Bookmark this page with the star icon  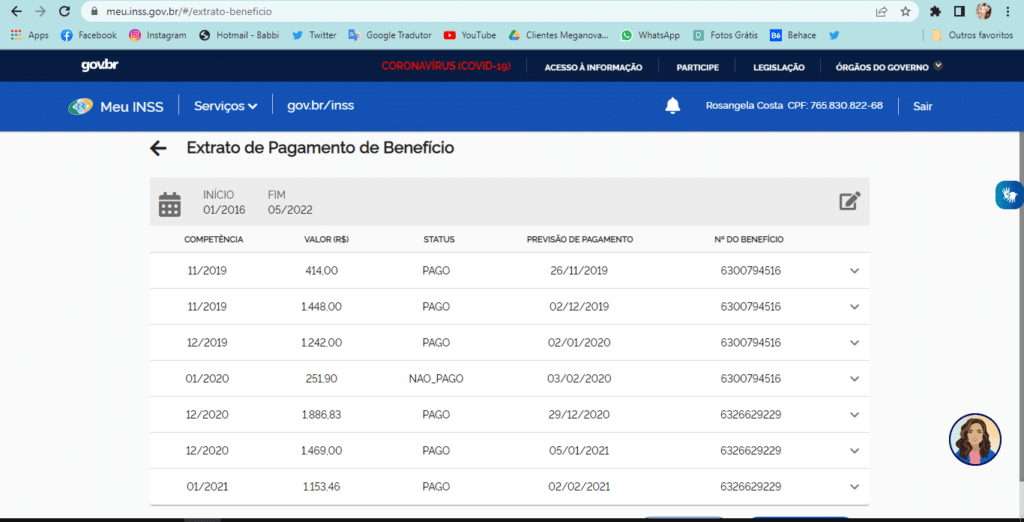[x=905, y=12]
